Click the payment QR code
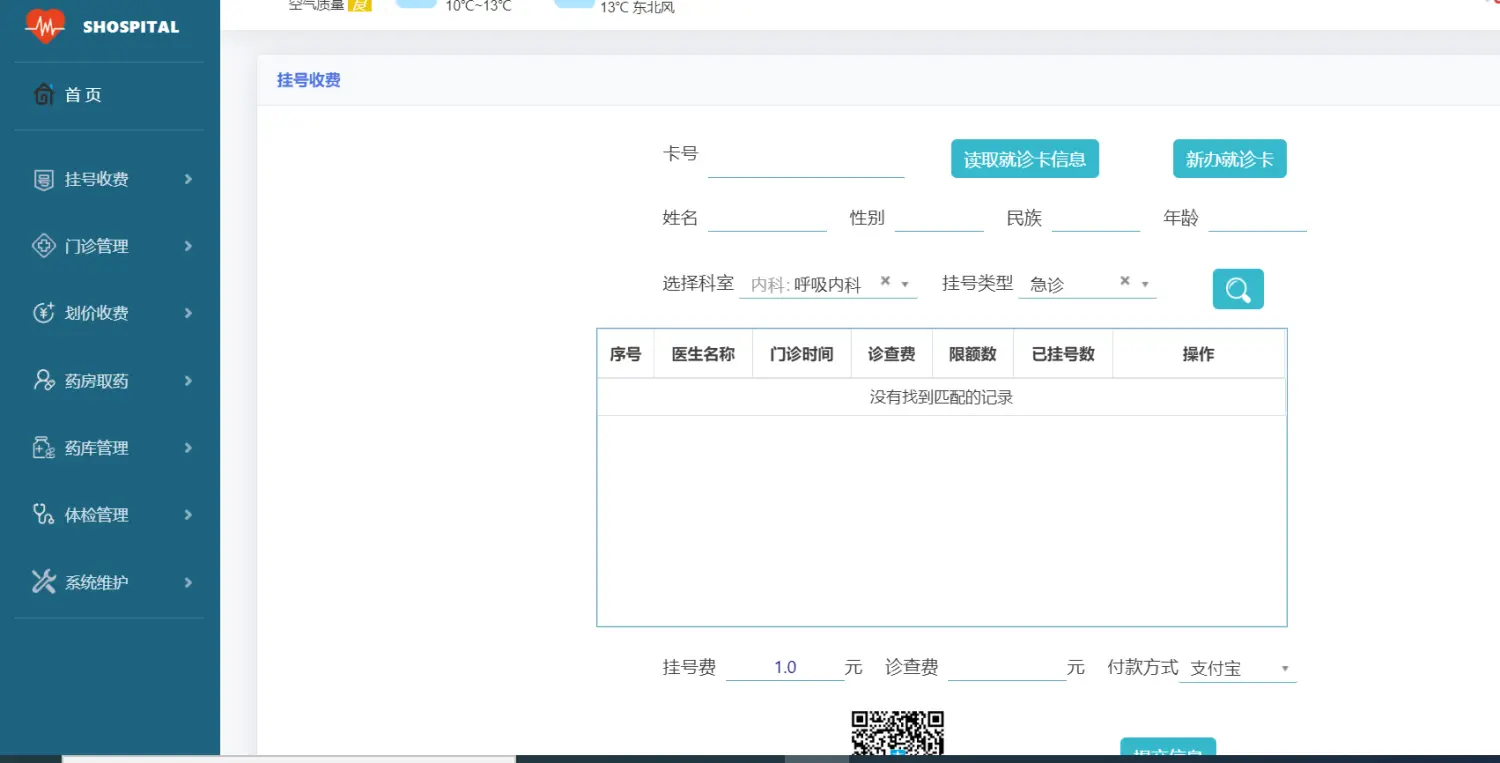The height and width of the screenshot is (763, 1500). pyautogui.click(x=897, y=734)
